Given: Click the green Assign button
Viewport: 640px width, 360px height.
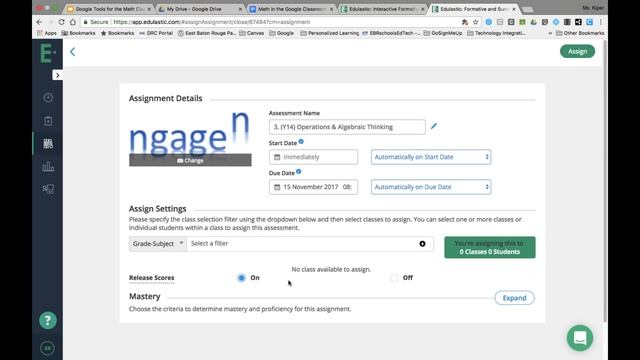Looking at the screenshot, I should pos(577,51).
